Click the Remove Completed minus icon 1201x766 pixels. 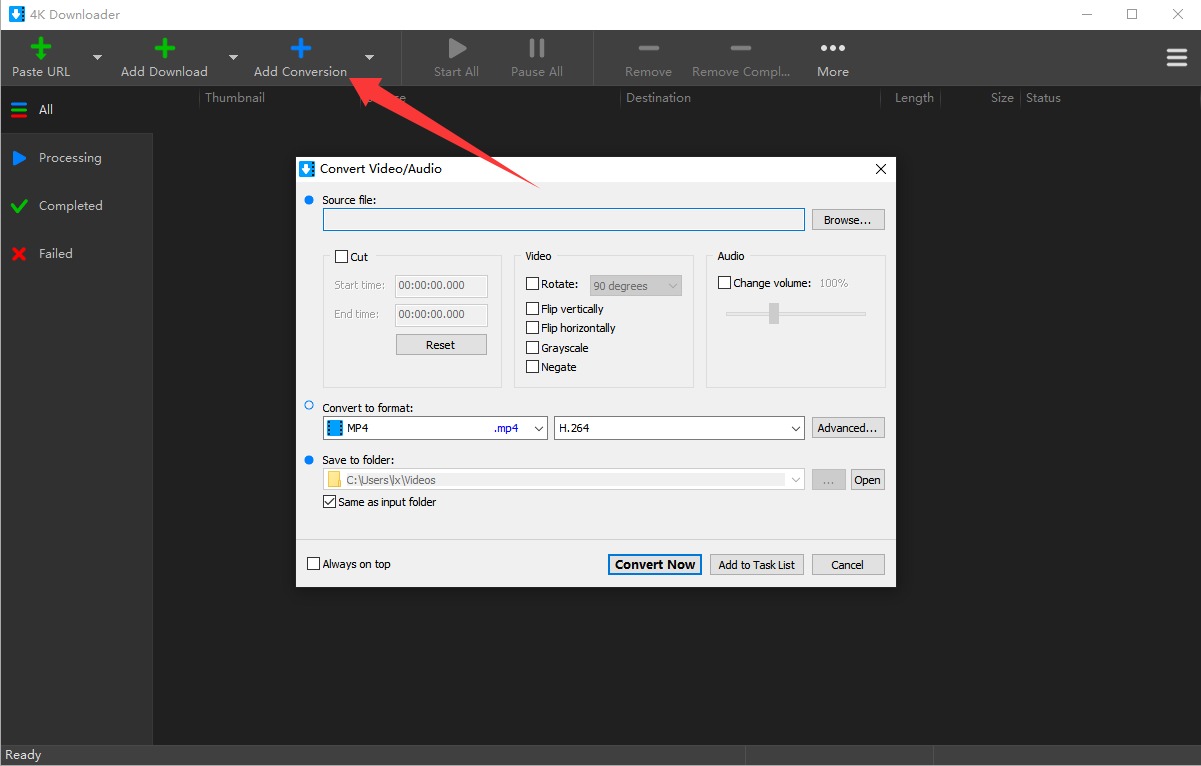tap(741, 48)
